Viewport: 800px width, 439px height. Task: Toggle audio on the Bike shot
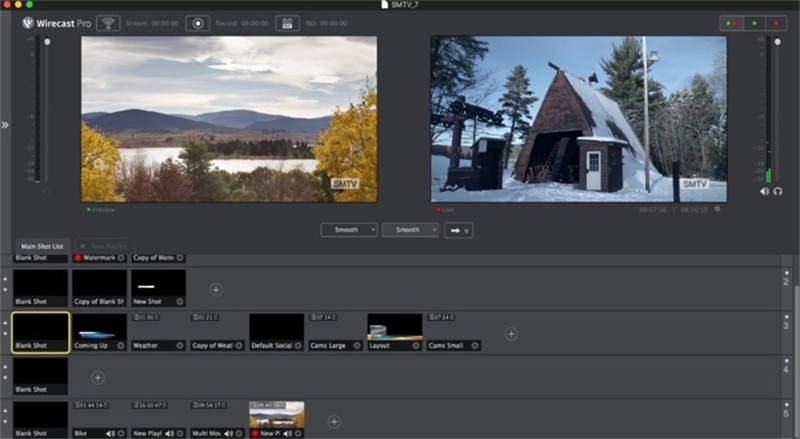(x=110, y=433)
